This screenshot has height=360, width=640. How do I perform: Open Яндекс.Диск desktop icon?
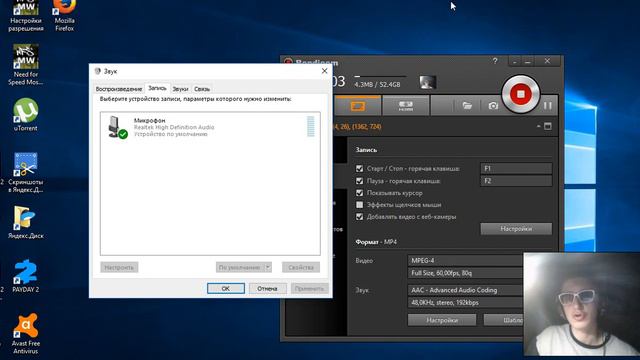pos(25,222)
